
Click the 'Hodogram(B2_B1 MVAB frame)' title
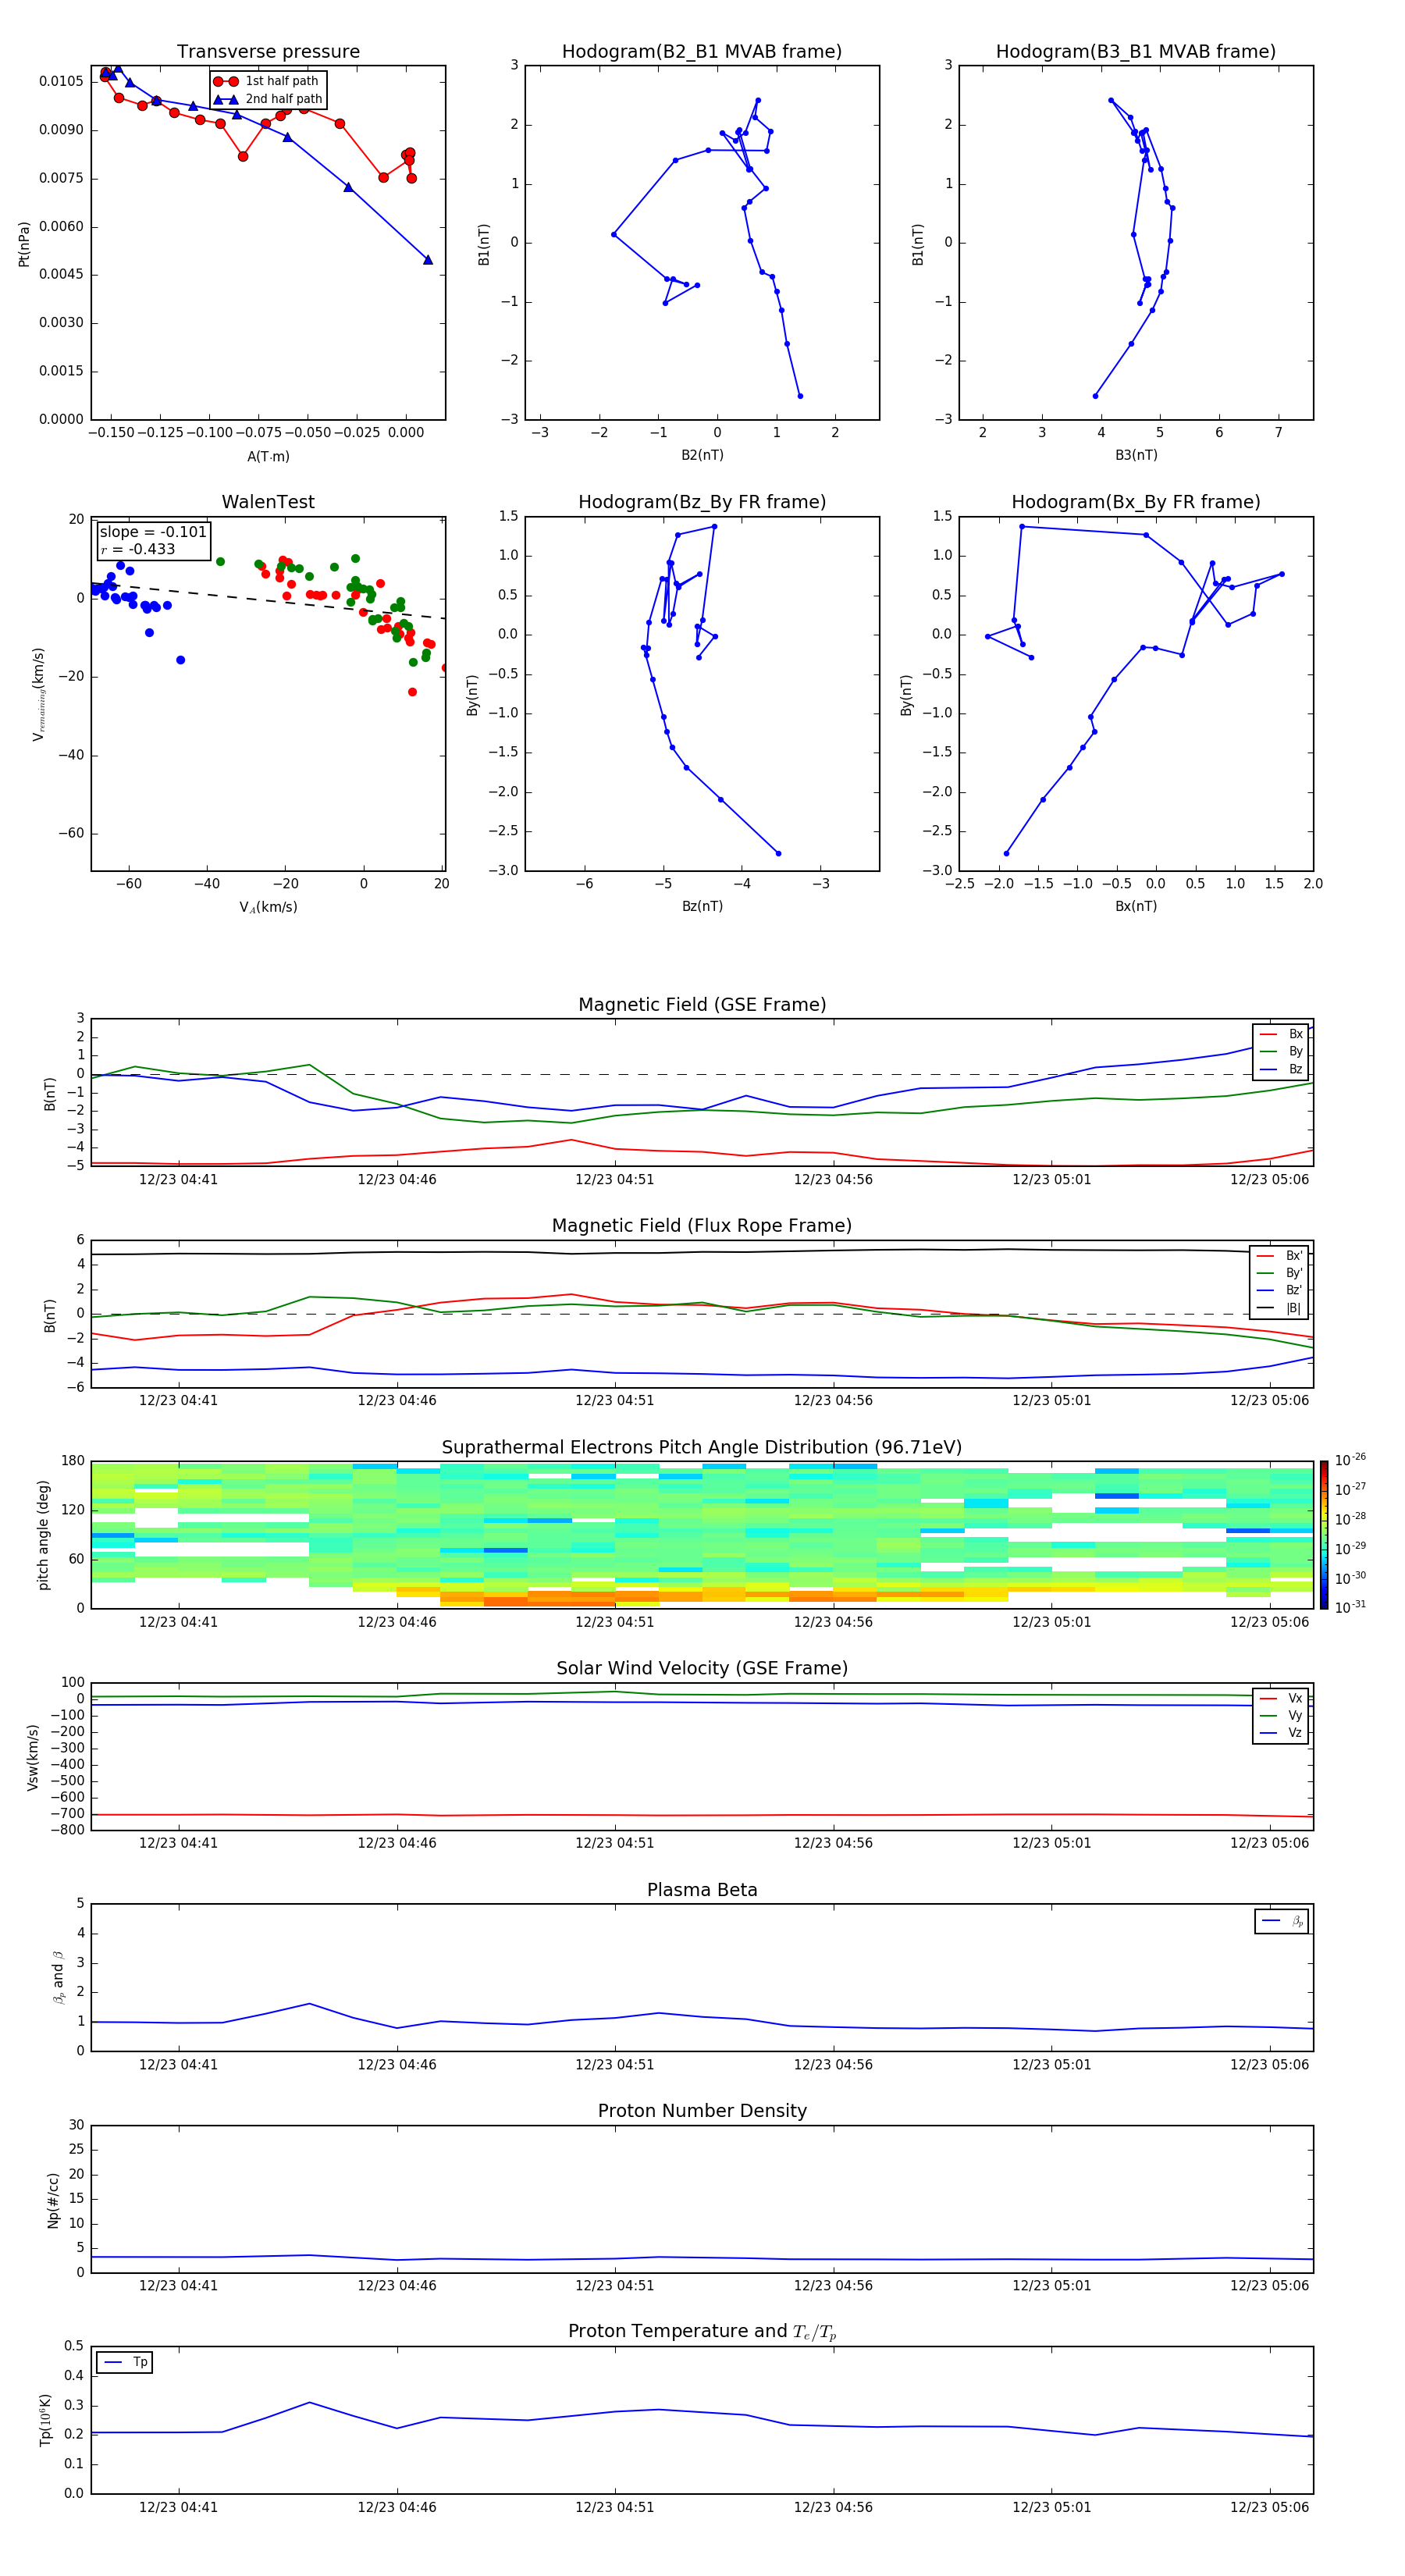click(702, 52)
